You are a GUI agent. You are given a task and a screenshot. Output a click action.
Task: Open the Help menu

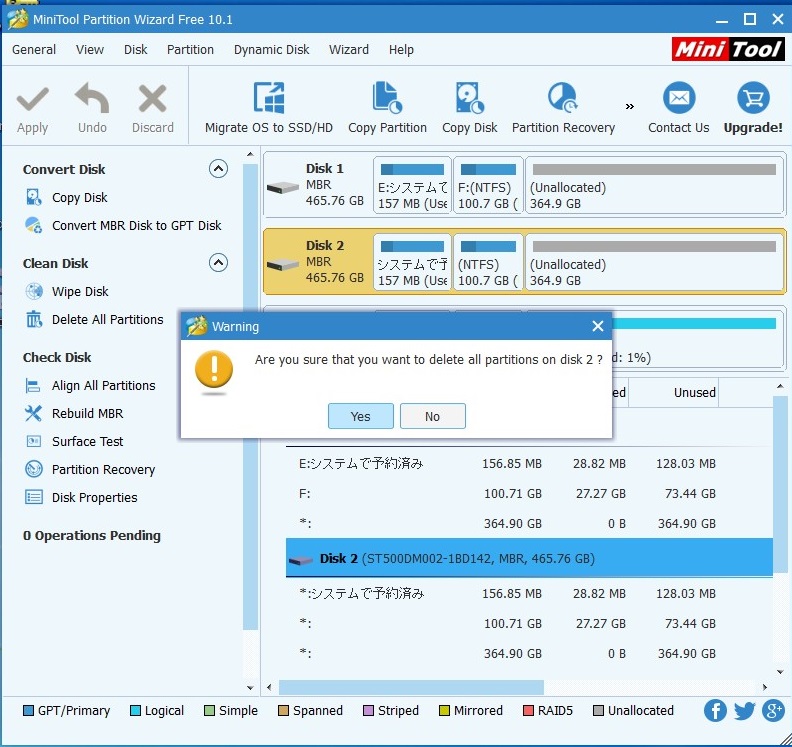tap(401, 49)
